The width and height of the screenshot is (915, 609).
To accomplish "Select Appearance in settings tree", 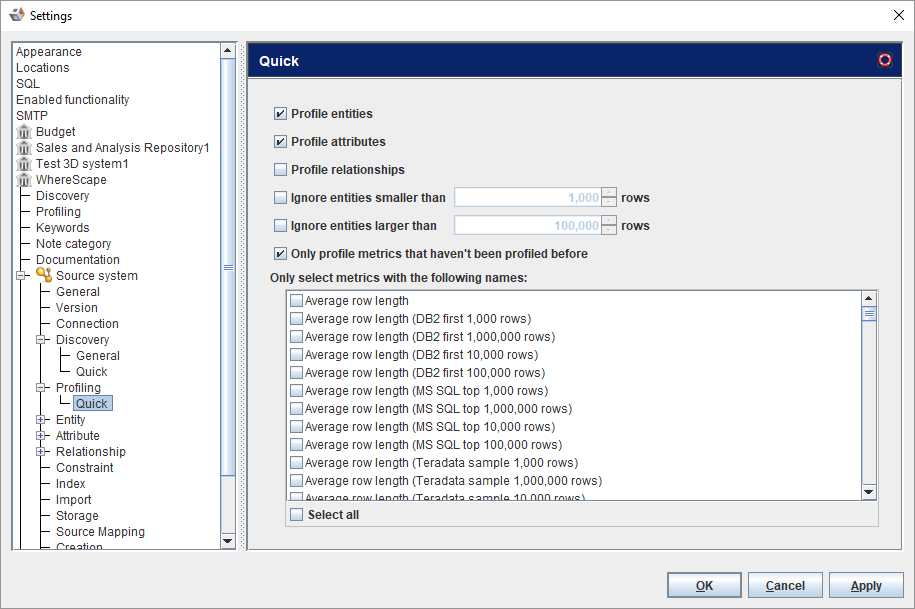I will coord(49,52).
